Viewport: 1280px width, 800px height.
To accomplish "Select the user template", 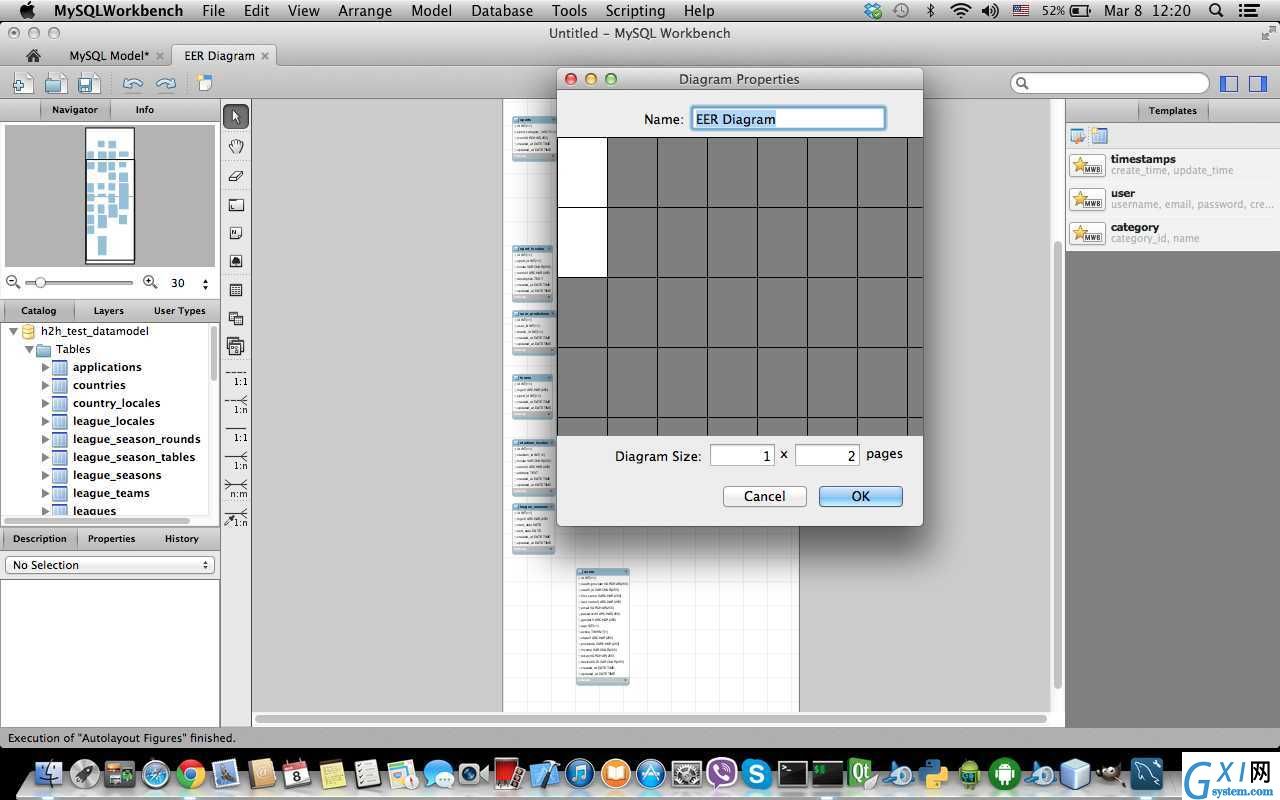I will coord(1172,198).
